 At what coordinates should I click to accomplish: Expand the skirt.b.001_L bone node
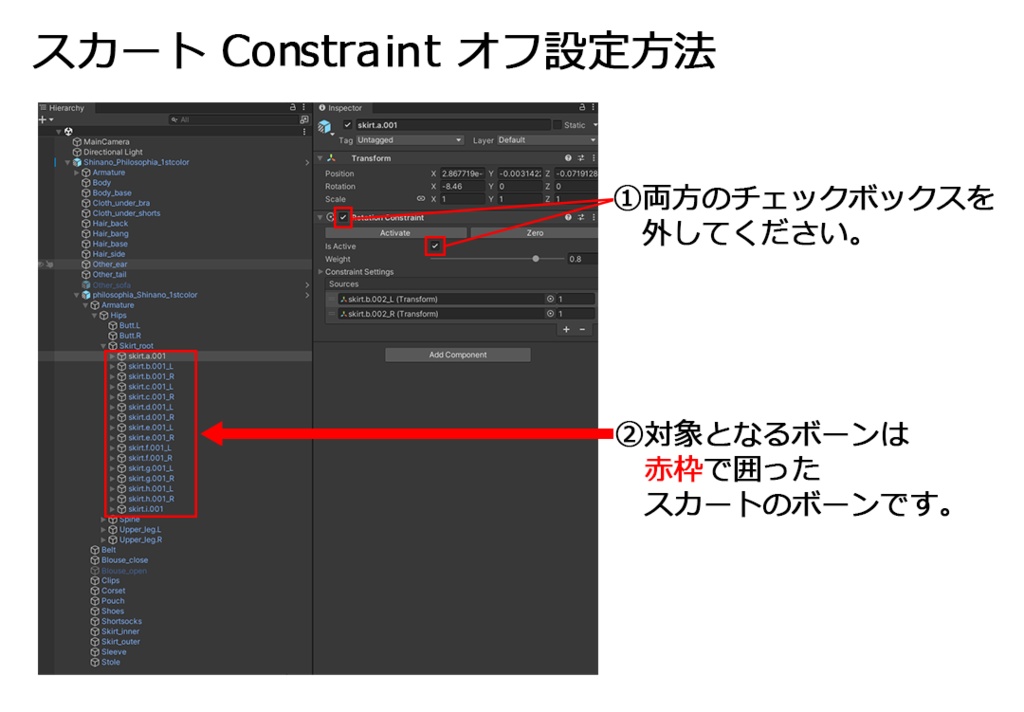112,366
